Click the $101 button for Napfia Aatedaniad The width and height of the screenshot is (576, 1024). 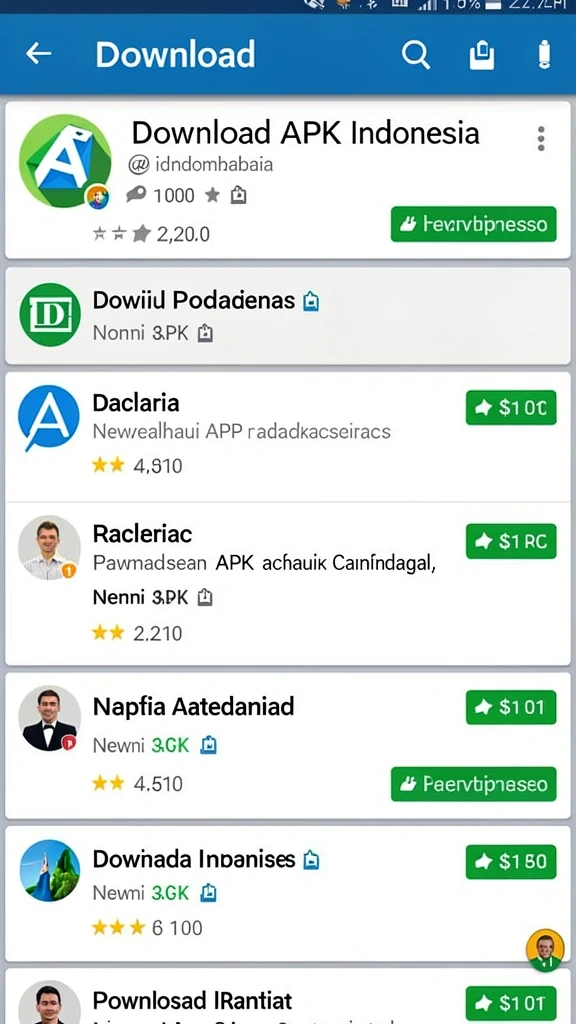pyautogui.click(x=511, y=707)
